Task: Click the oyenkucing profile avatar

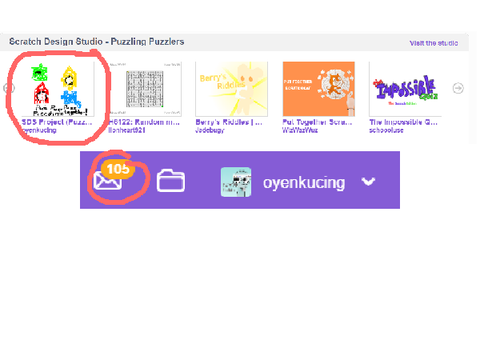Action: coord(236,182)
